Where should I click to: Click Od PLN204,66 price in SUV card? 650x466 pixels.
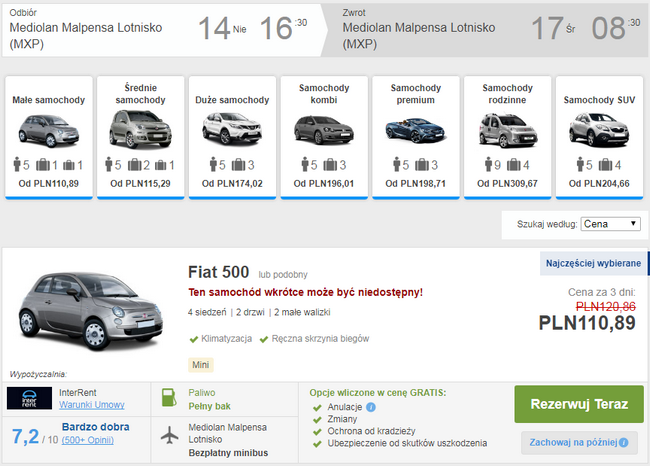(599, 183)
